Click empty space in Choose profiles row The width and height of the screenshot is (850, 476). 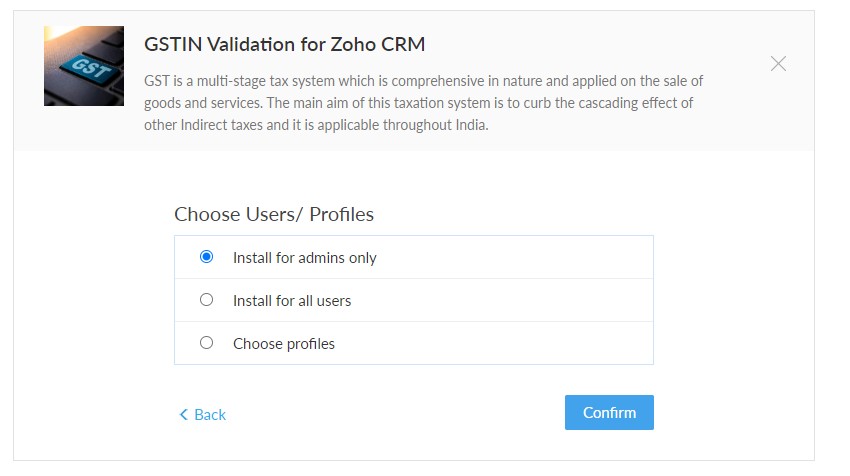520,343
